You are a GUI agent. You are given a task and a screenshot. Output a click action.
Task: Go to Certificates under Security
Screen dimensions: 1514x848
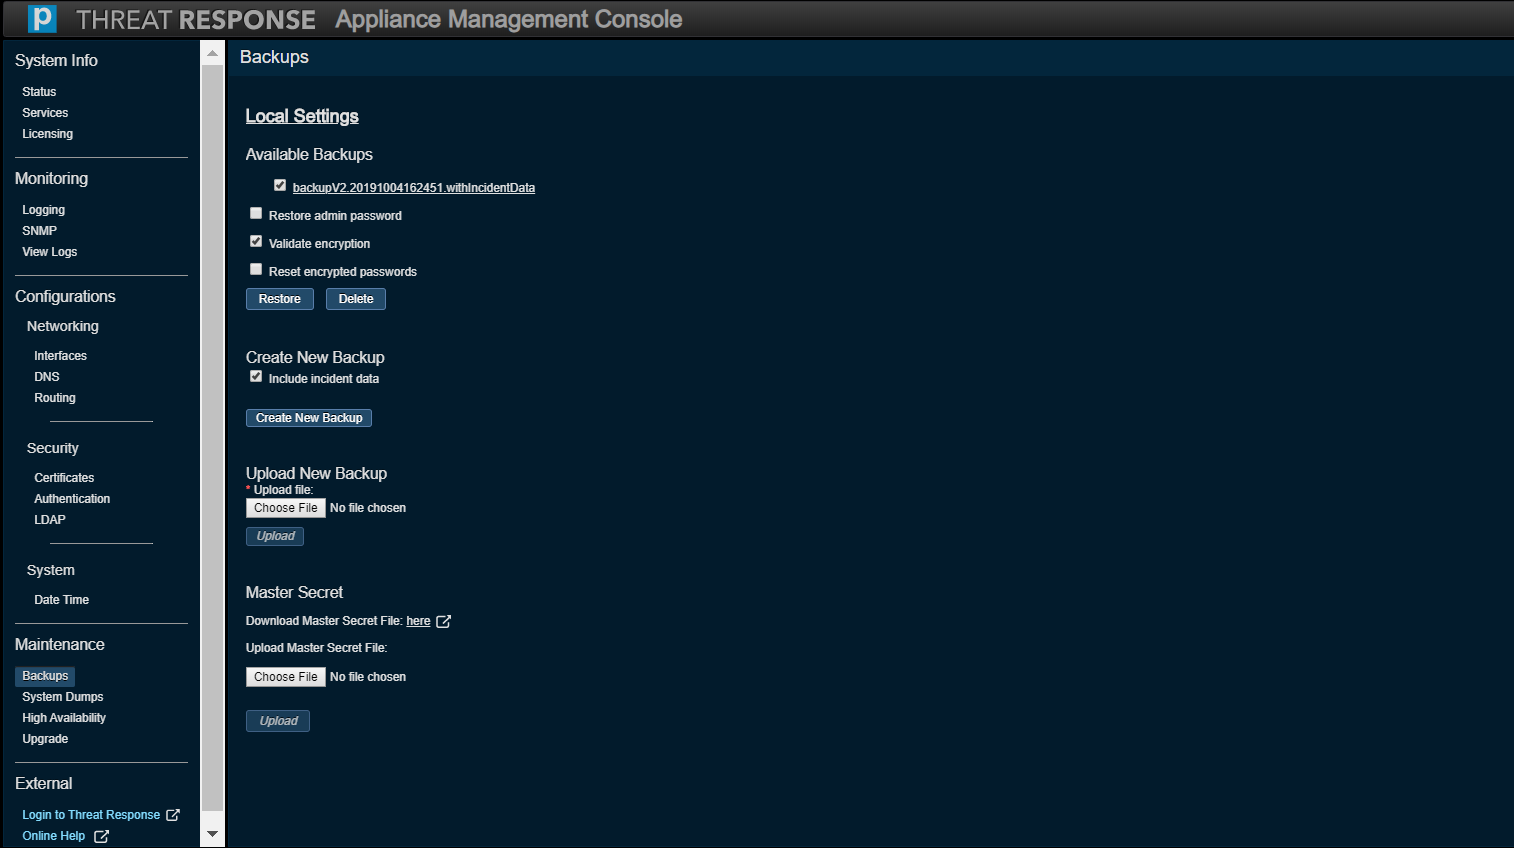tap(64, 478)
